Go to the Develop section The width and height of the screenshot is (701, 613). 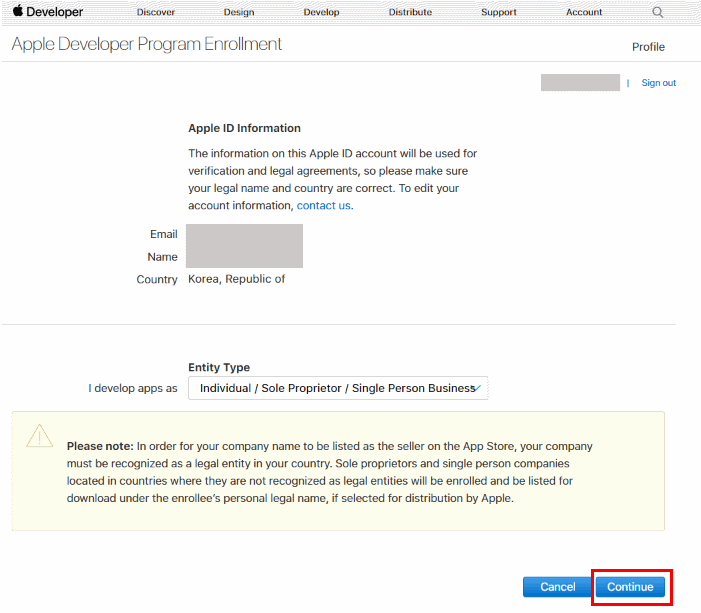(x=321, y=12)
